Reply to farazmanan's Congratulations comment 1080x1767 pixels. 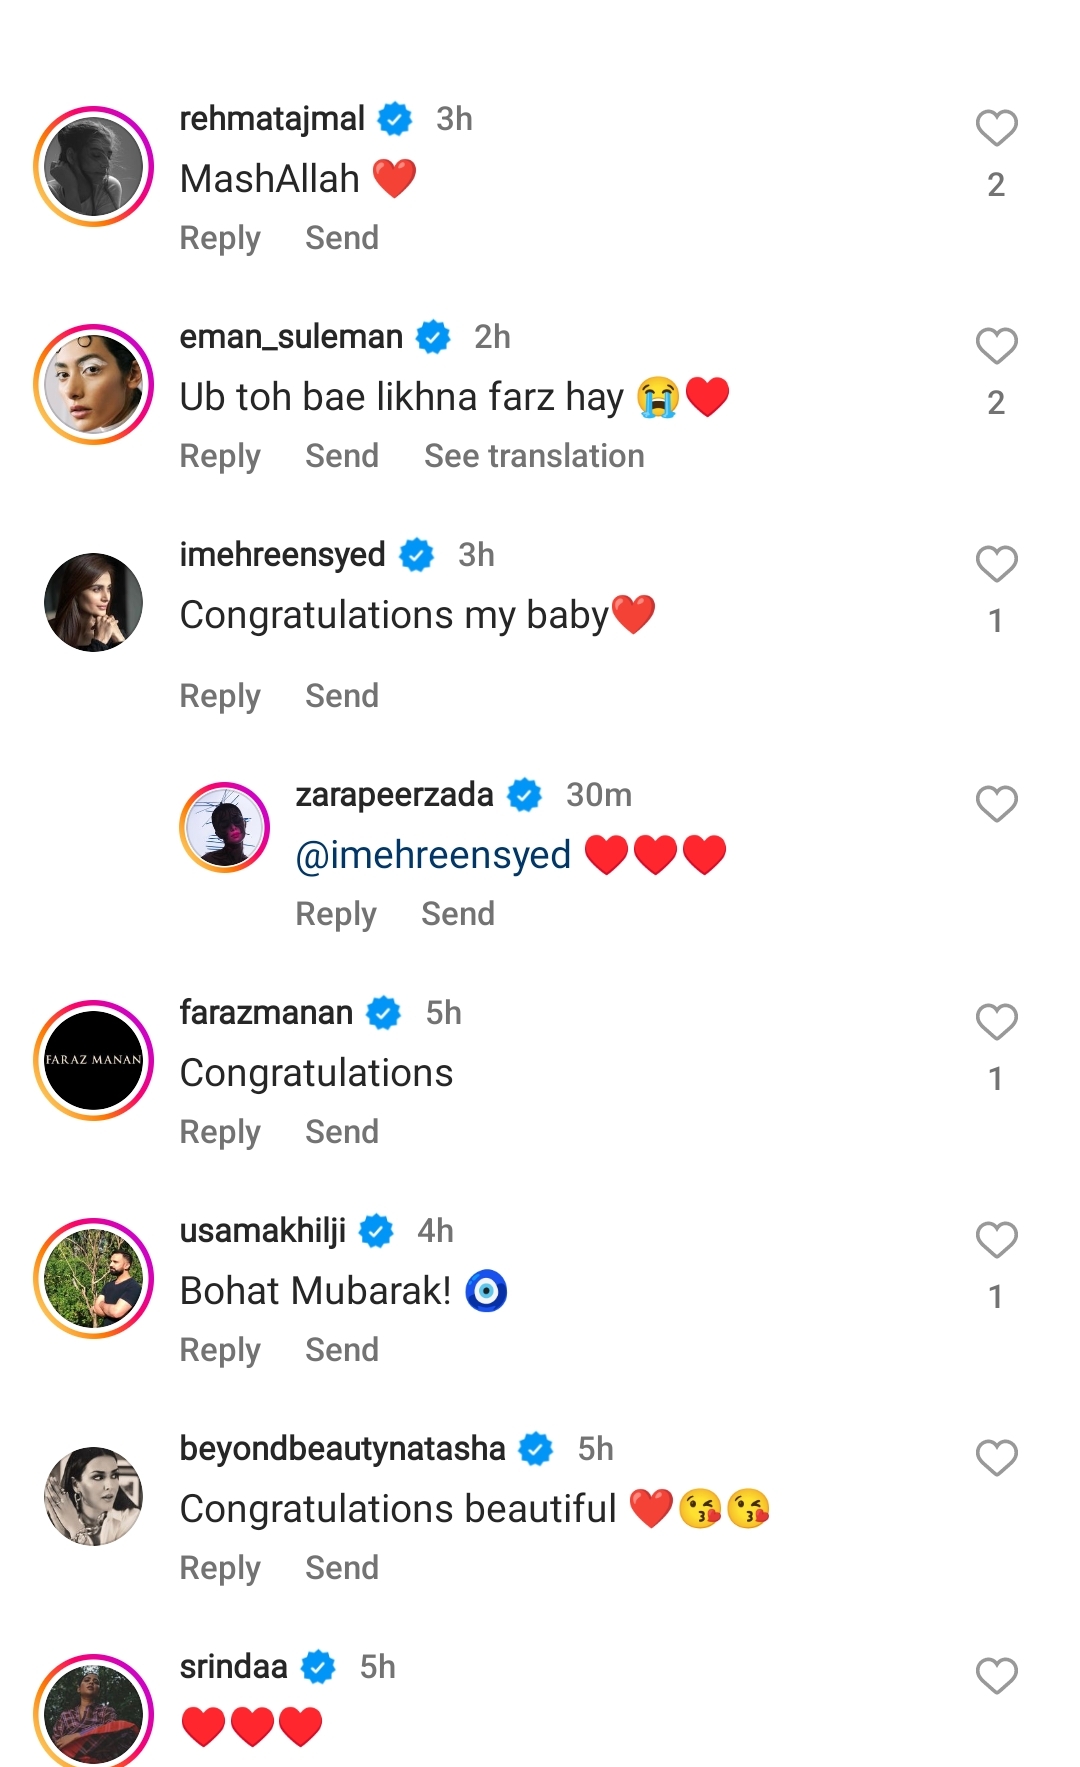pos(220,1132)
